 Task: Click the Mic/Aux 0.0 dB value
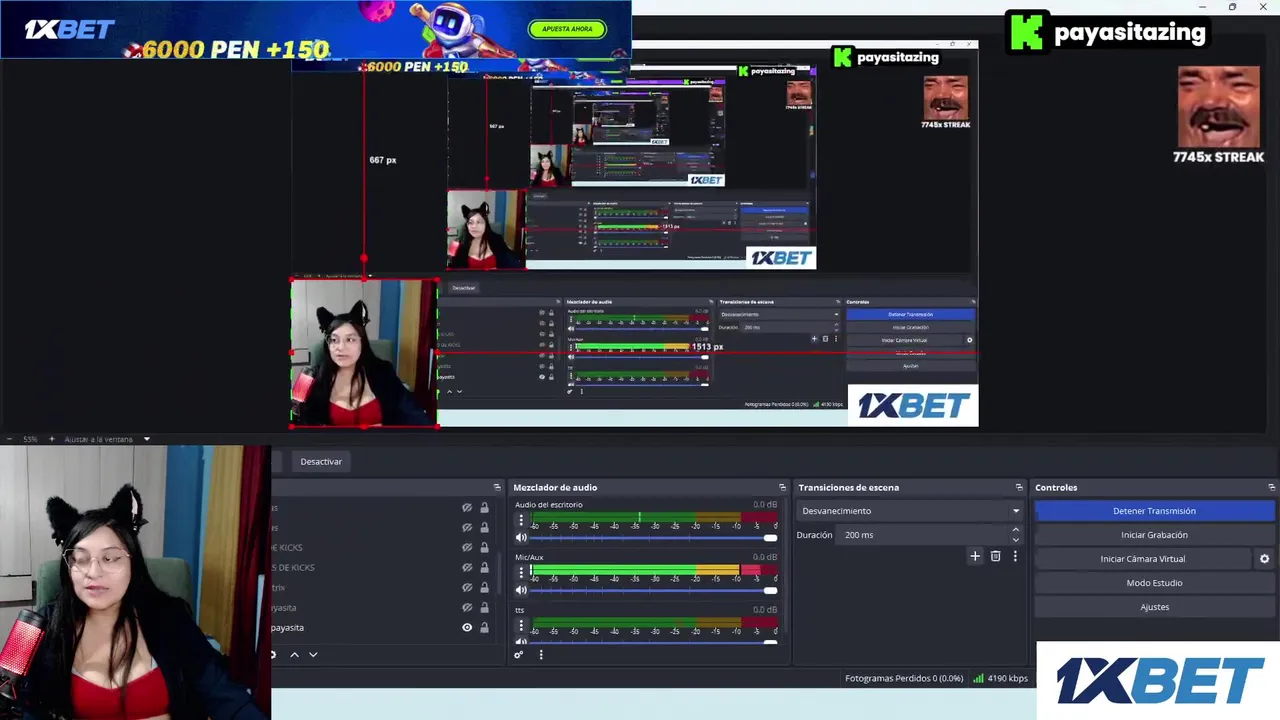(765, 557)
